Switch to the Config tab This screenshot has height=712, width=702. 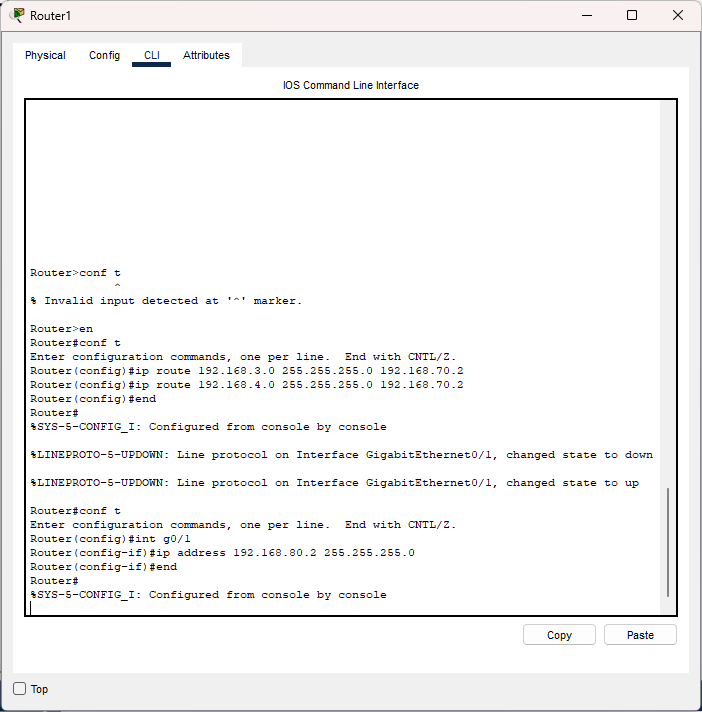pyautogui.click(x=104, y=55)
